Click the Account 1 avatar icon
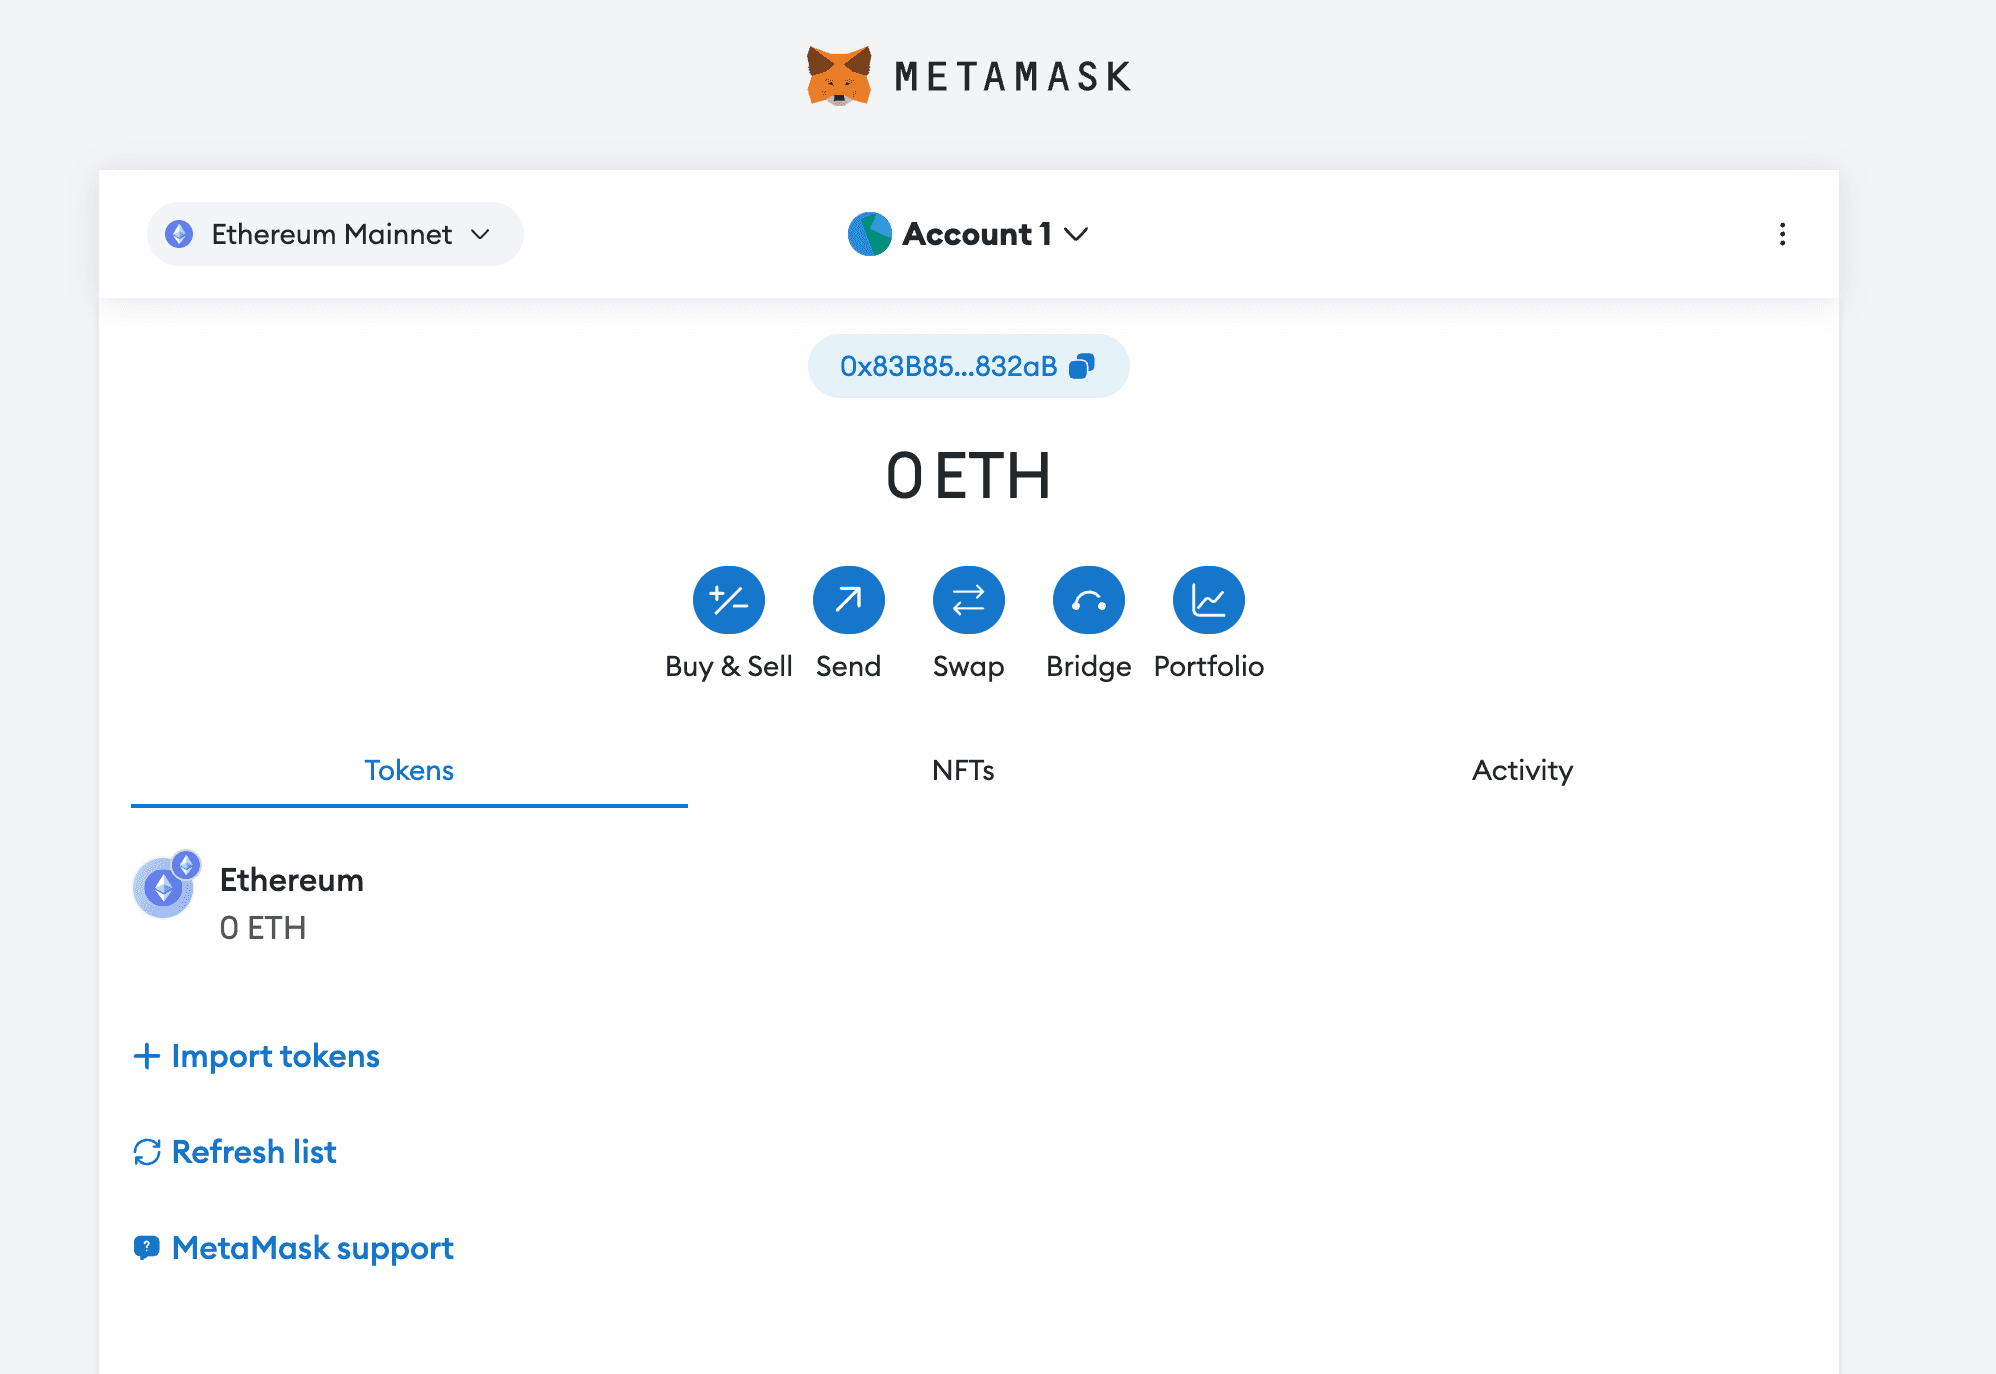The width and height of the screenshot is (1996, 1374). 869,234
